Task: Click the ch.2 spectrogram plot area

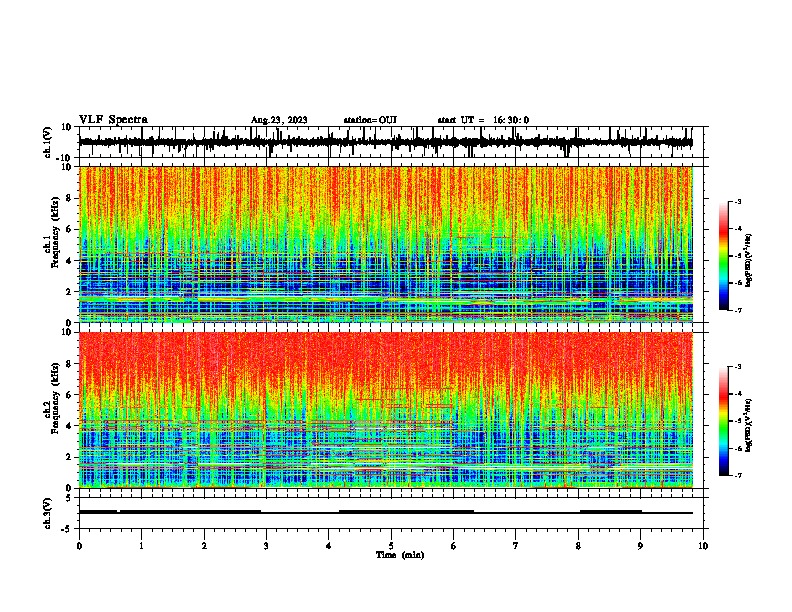Action: click(385, 410)
